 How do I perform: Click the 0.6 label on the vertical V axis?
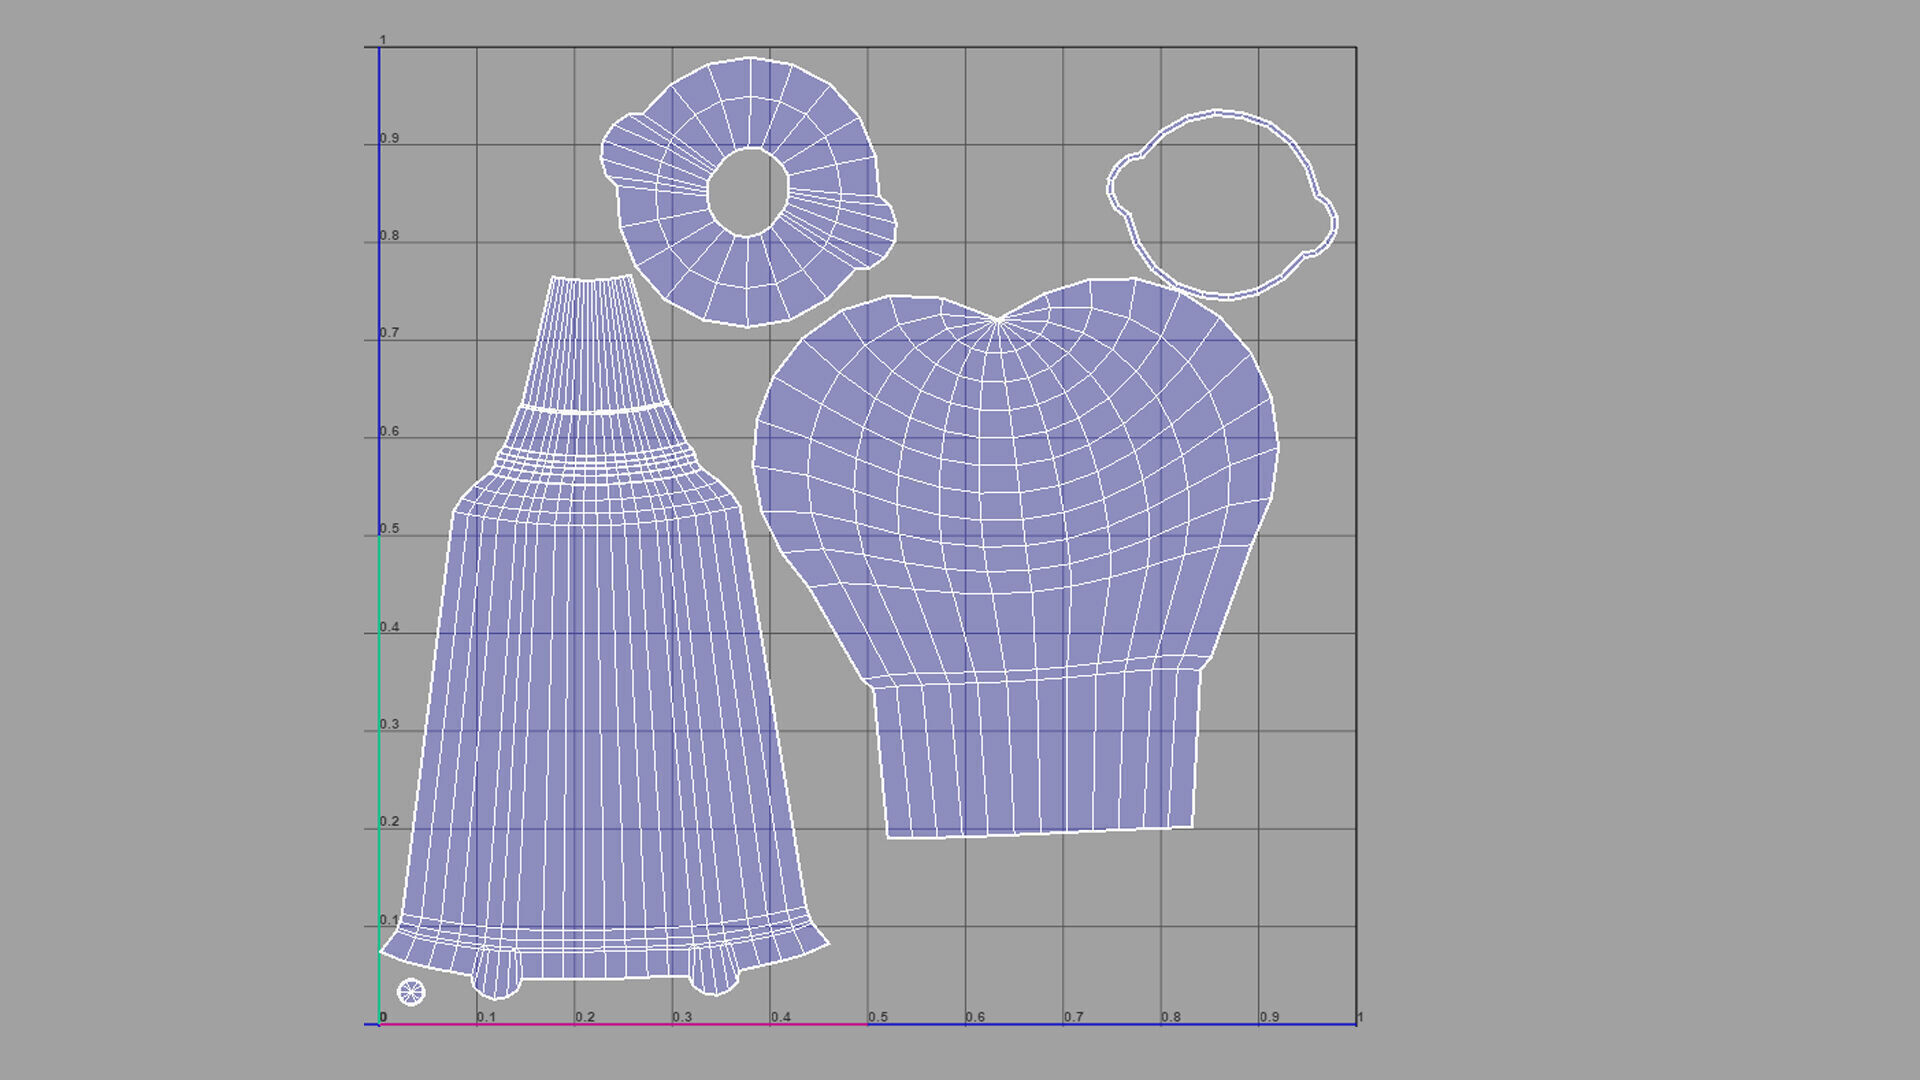click(x=389, y=432)
